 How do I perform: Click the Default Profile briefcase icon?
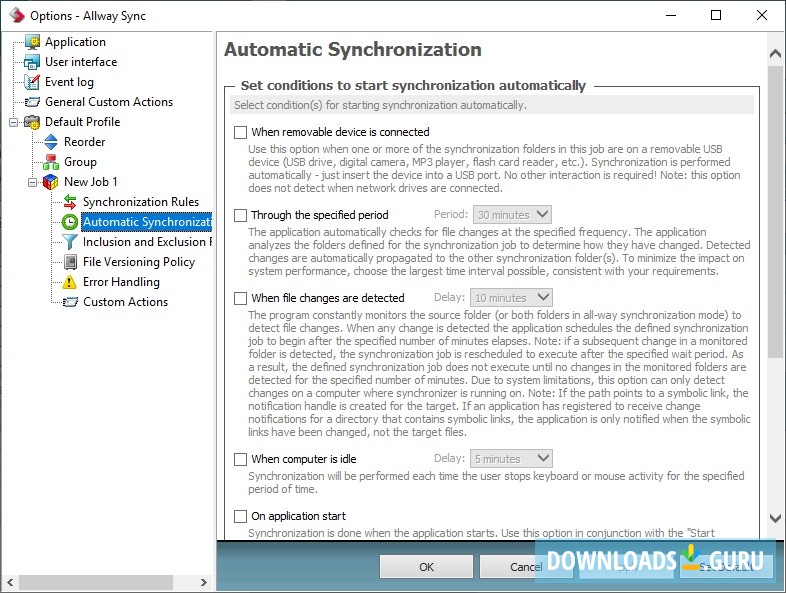click(32, 122)
